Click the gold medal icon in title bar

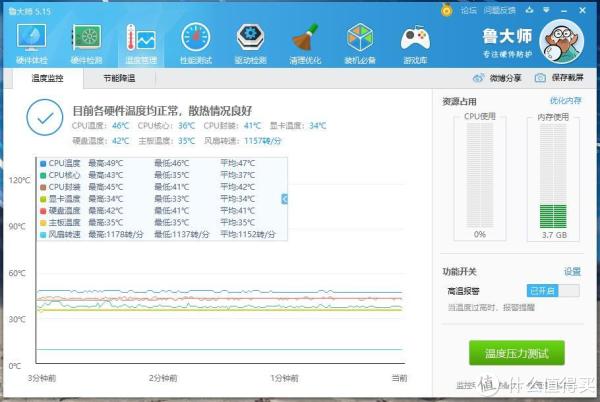pyautogui.click(x=447, y=10)
